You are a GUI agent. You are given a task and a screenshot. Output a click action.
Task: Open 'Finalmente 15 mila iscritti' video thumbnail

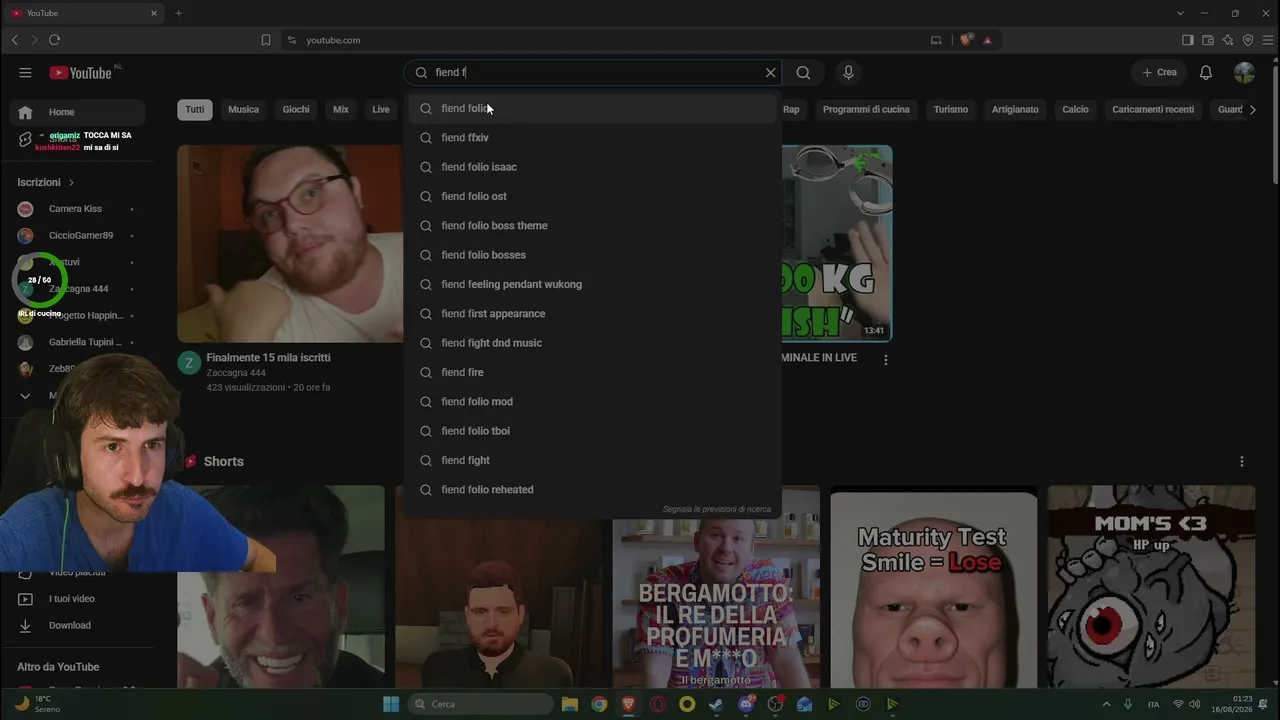point(290,244)
